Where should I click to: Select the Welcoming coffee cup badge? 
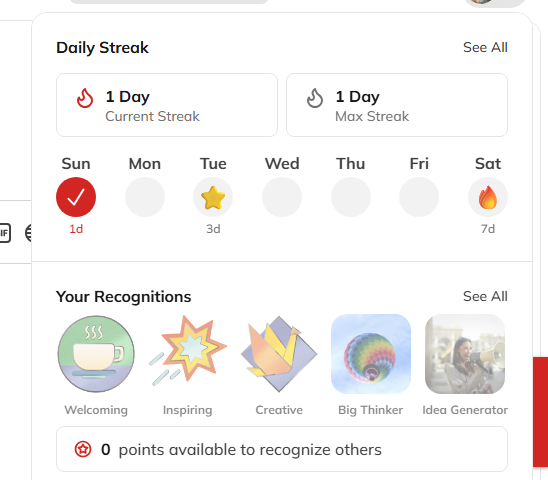[x=96, y=354]
